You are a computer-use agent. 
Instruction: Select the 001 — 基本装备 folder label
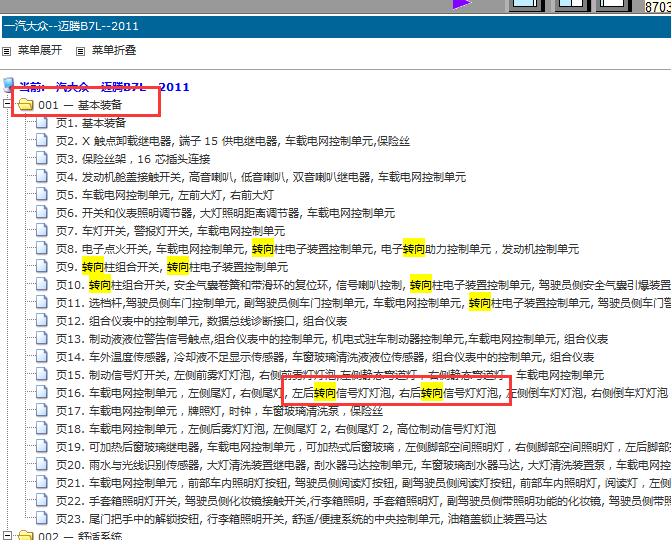[80, 105]
